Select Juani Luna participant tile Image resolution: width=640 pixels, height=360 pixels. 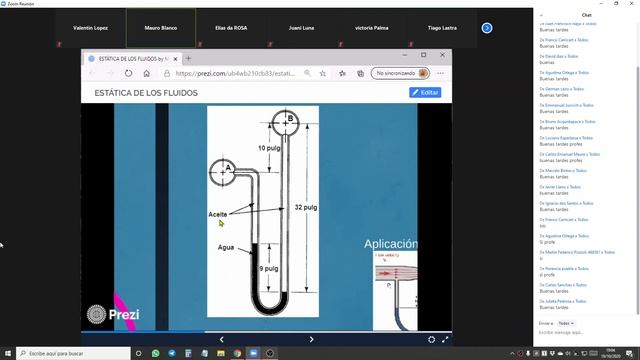pyautogui.click(x=301, y=28)
